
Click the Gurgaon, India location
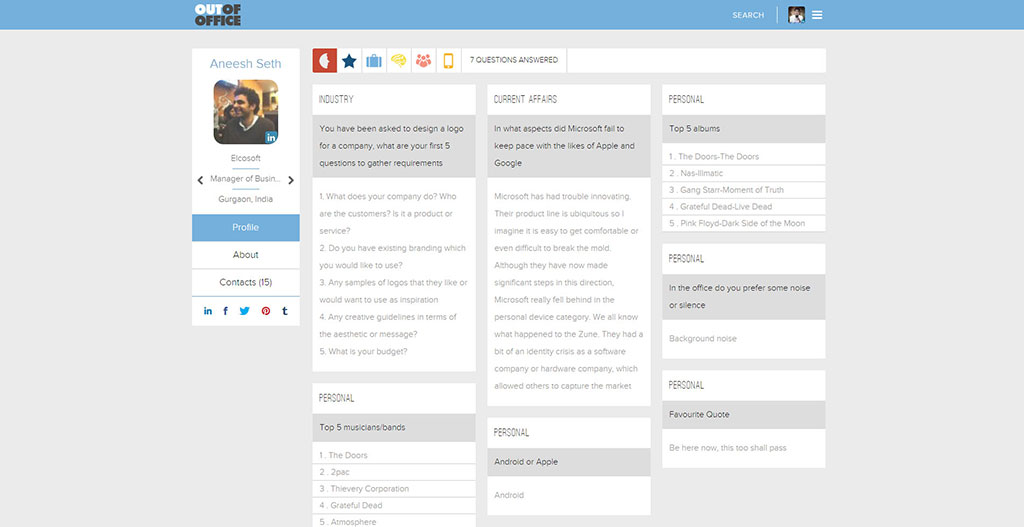(246, 199)
